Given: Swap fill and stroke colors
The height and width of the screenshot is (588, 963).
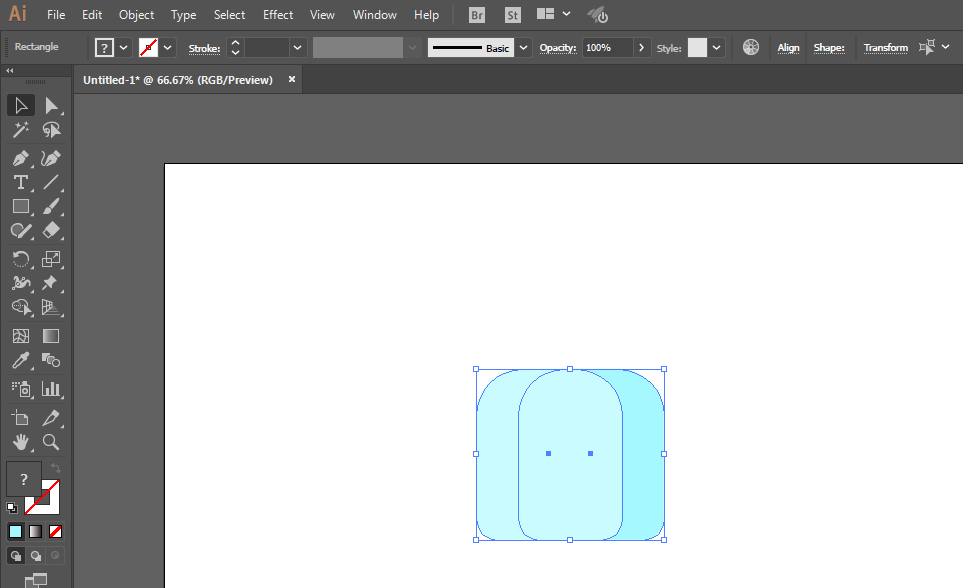Looking at the screenshot, I should [55, 468].
